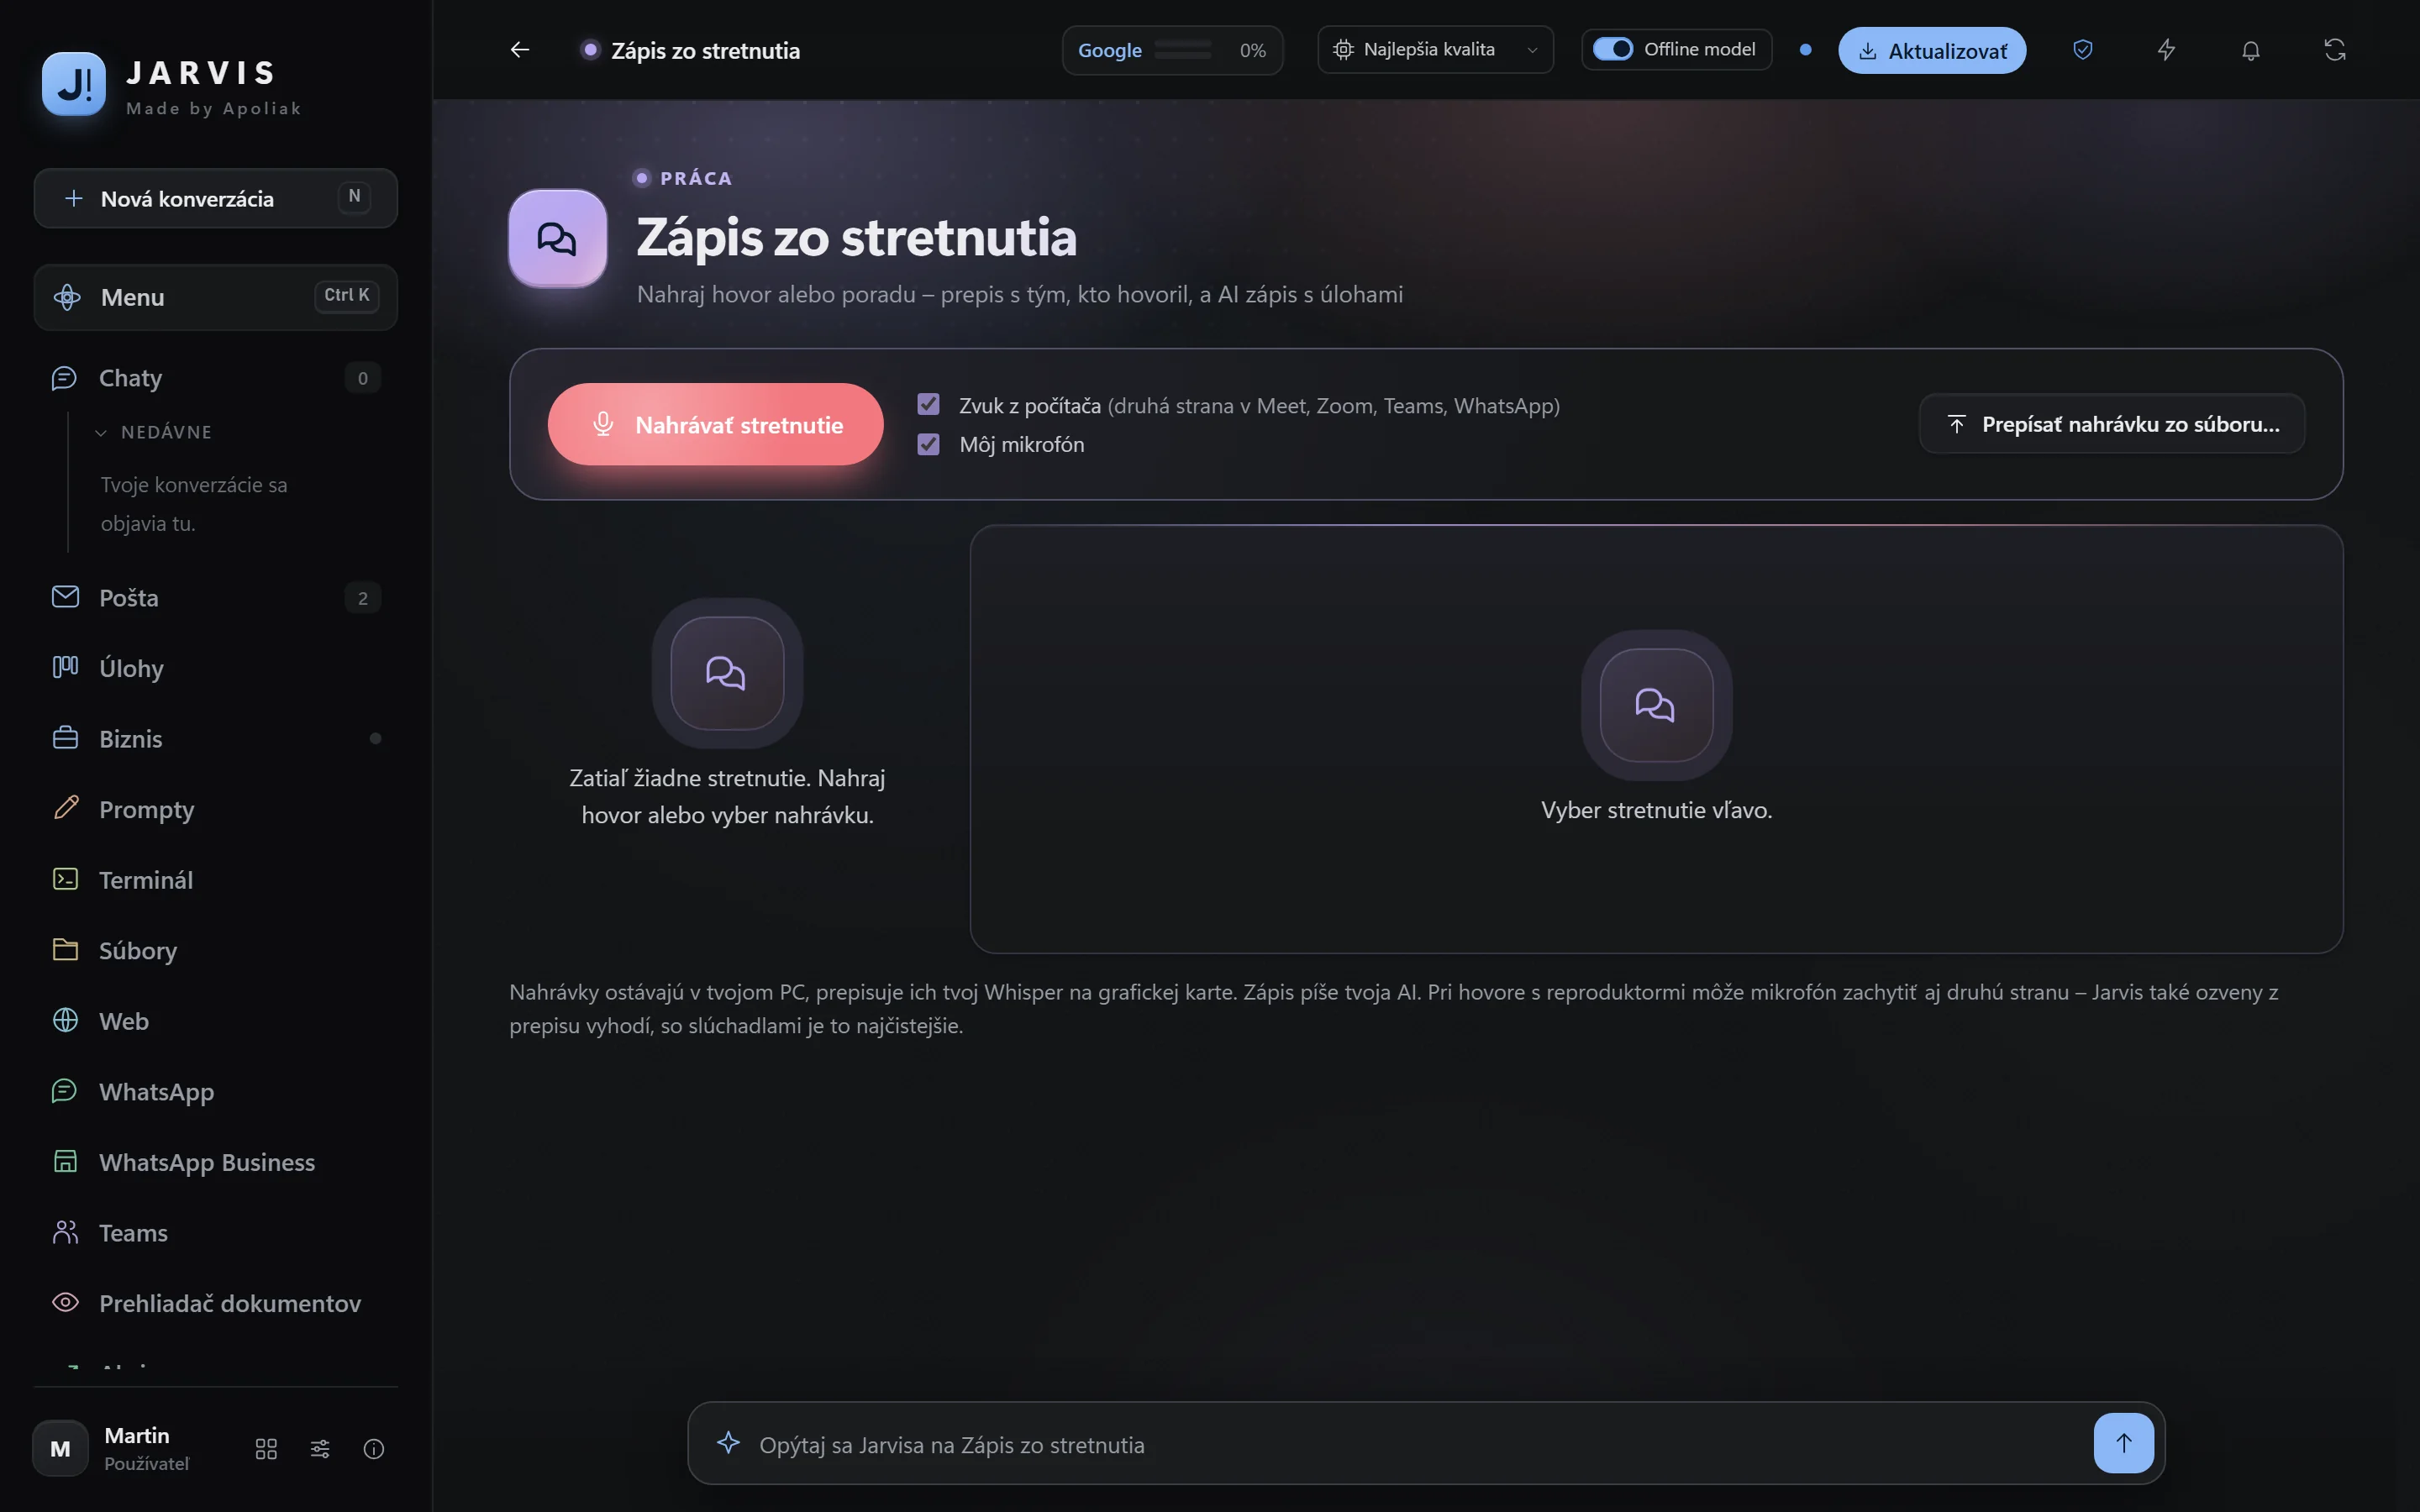
Task: Open Terminál in the sidebar
Action: point(216,880)
